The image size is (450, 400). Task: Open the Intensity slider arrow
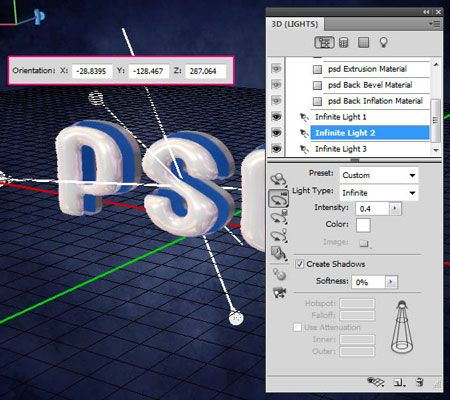click(395, 209)
